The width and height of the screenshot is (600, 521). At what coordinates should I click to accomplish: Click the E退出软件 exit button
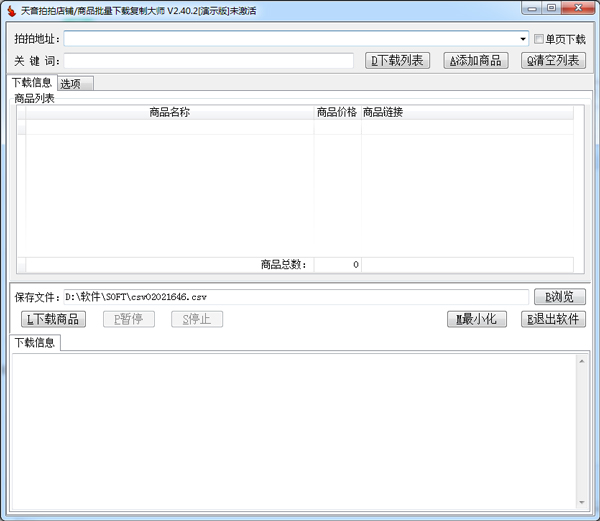coord(553,319)
